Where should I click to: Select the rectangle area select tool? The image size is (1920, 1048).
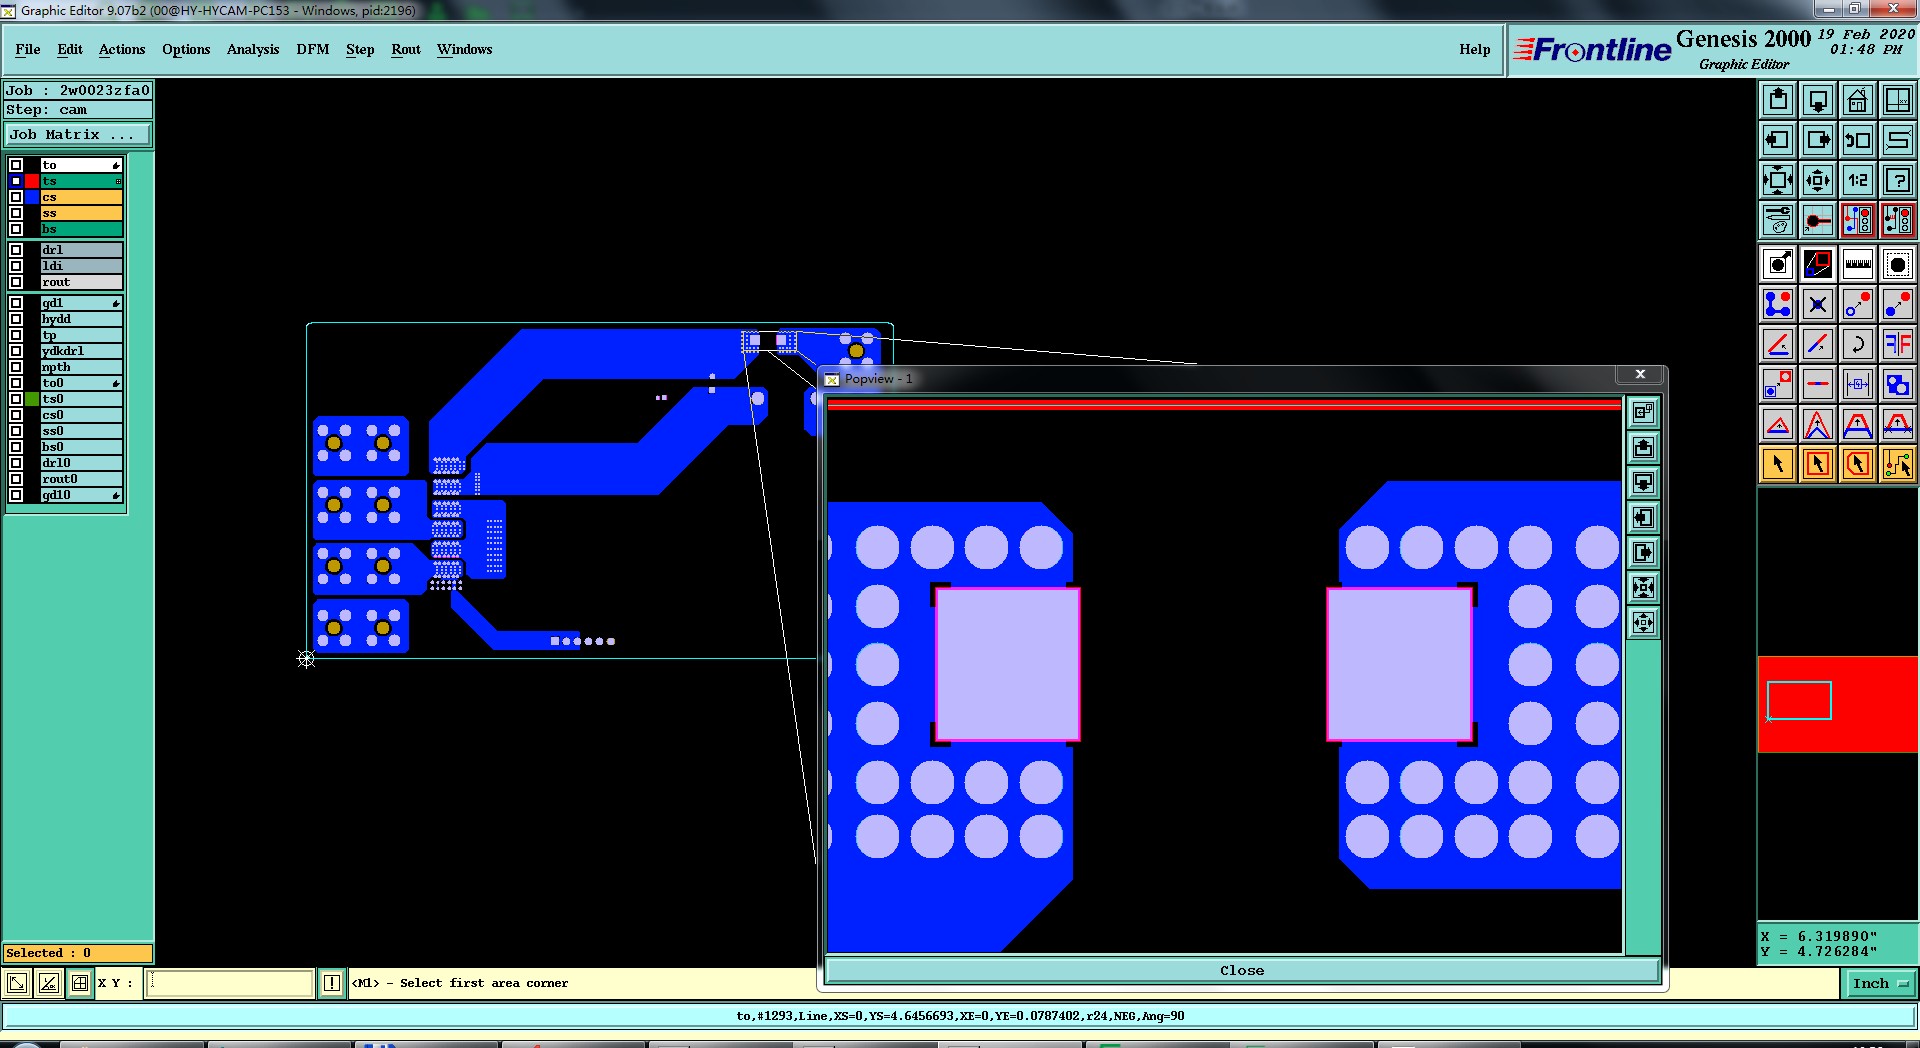pos(1818,464)
